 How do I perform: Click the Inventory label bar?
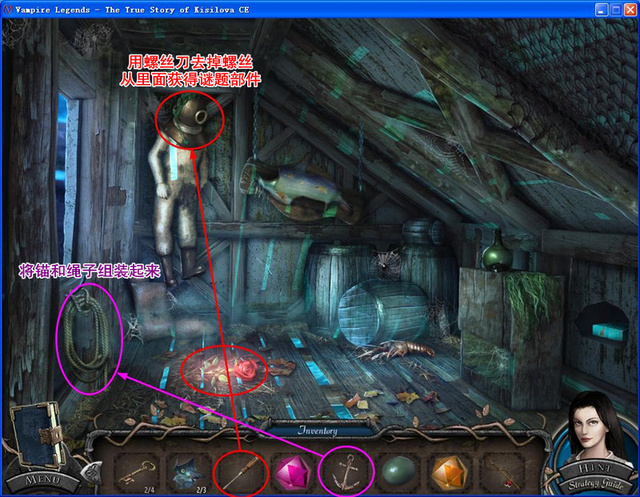pos(318,430)
